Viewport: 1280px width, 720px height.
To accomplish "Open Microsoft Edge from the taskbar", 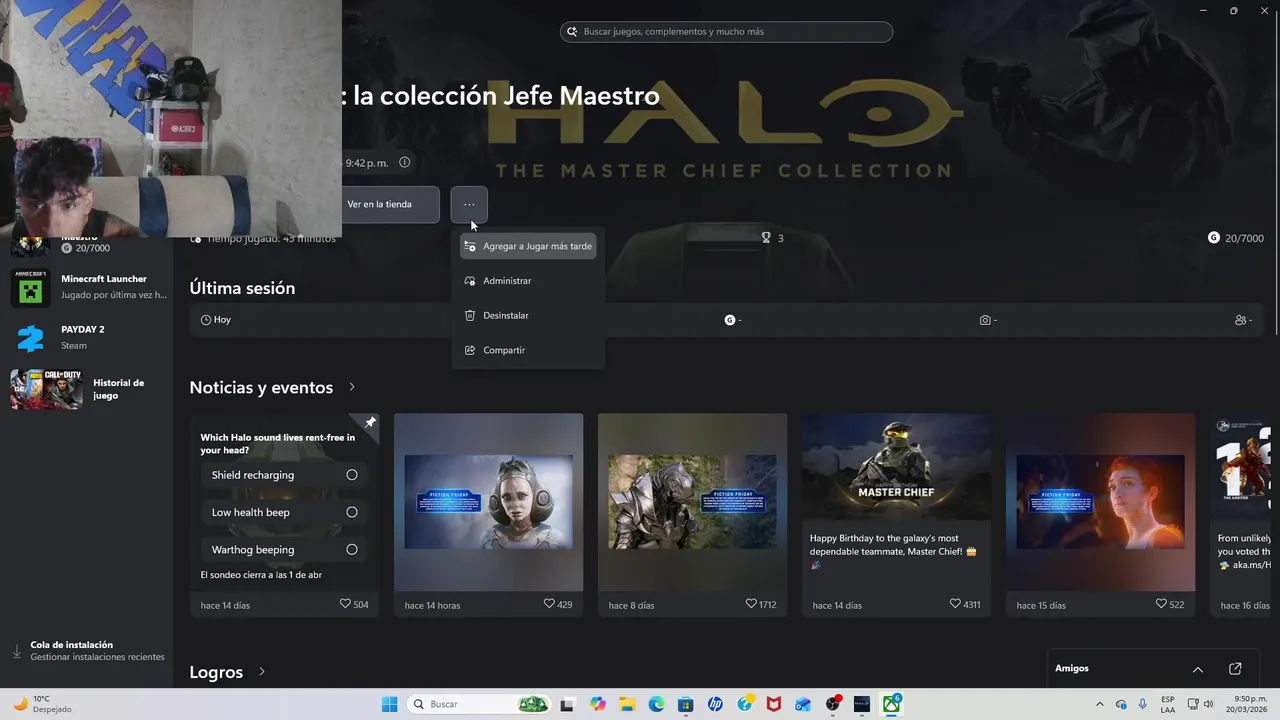I will tap(656, 704).
